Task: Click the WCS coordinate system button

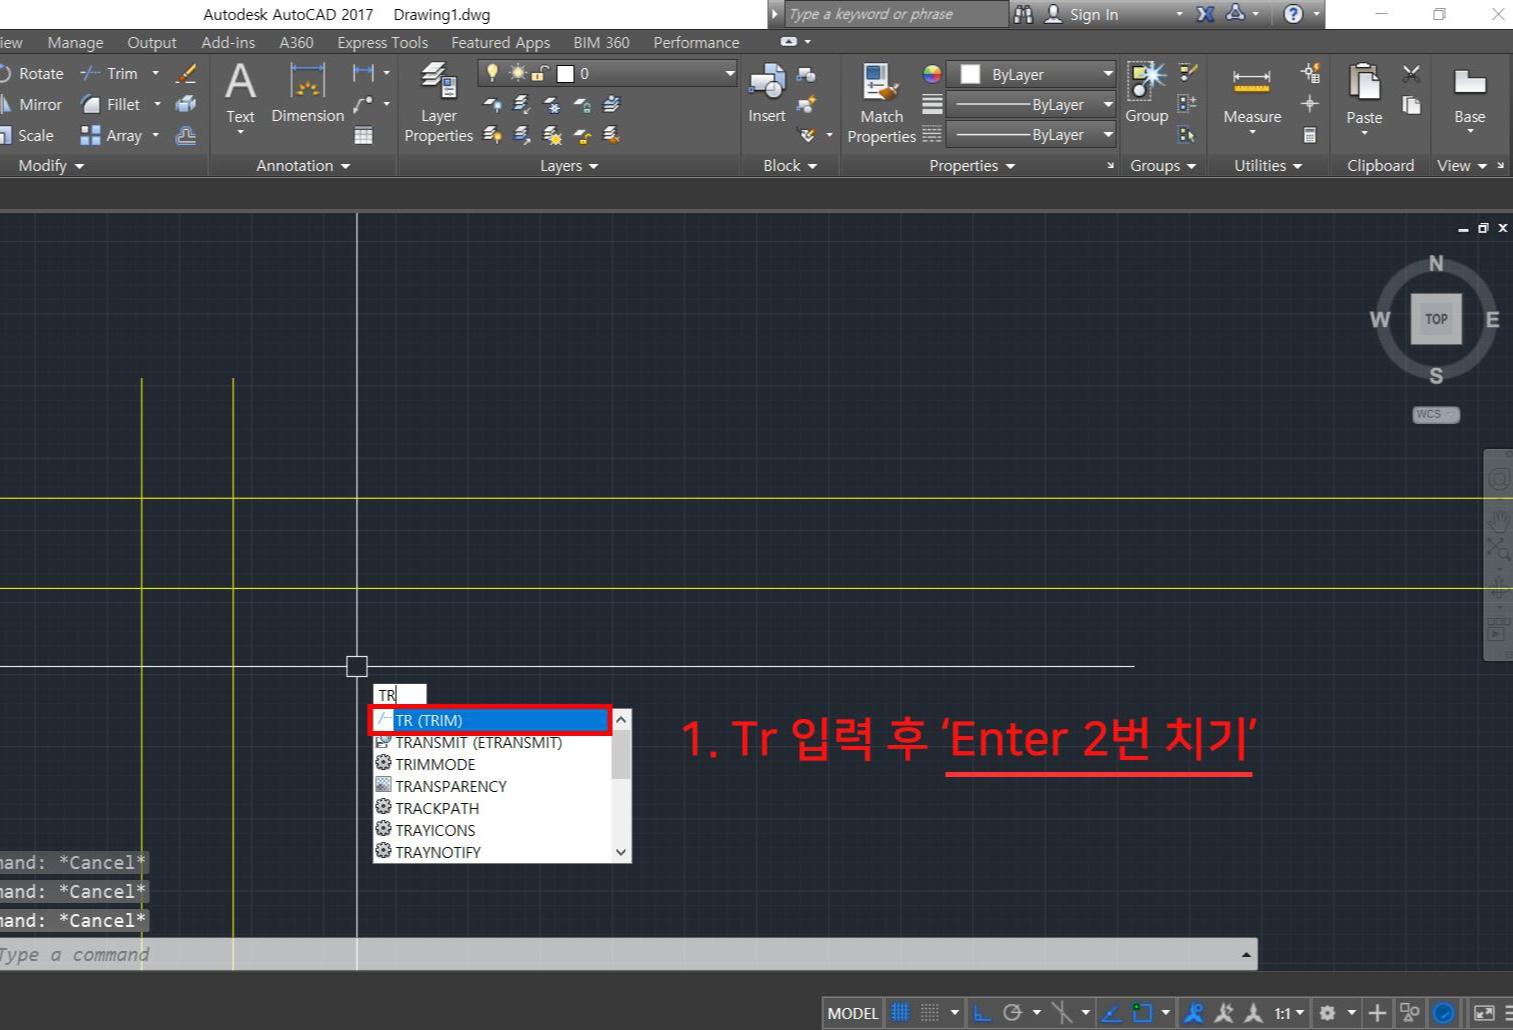Action: click(x=1436, y=414)
